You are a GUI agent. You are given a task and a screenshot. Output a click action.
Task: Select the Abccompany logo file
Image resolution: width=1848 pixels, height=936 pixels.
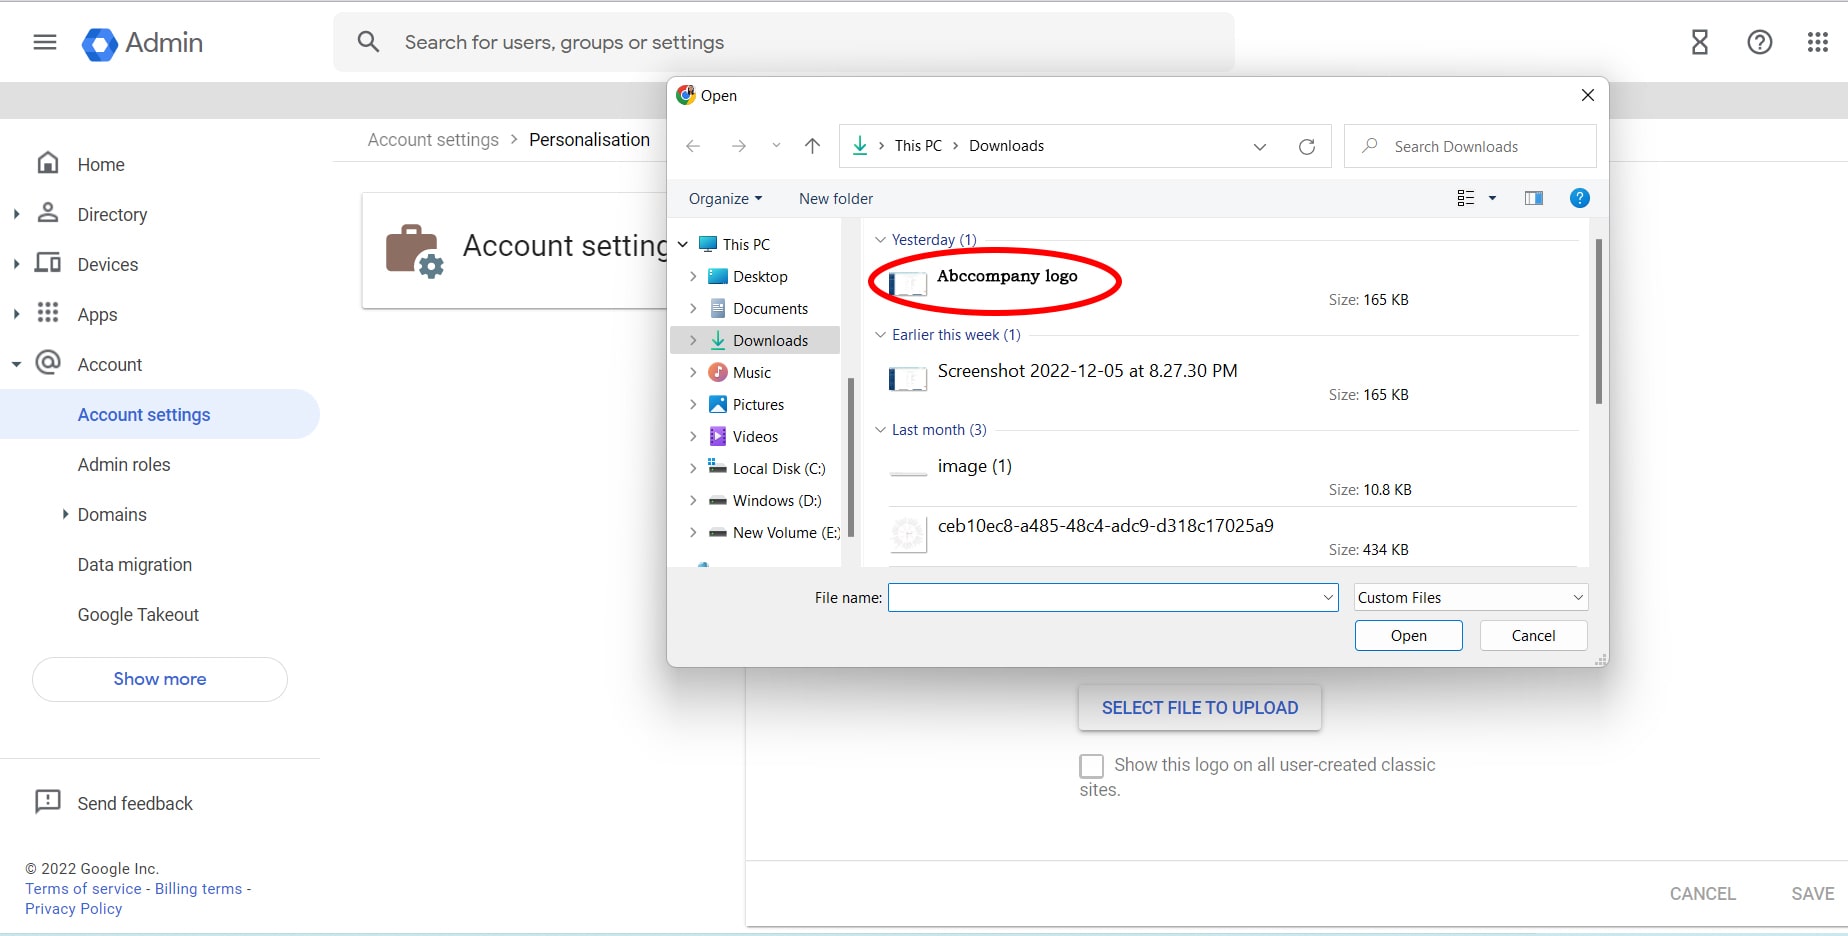(x=1007, y=276)
